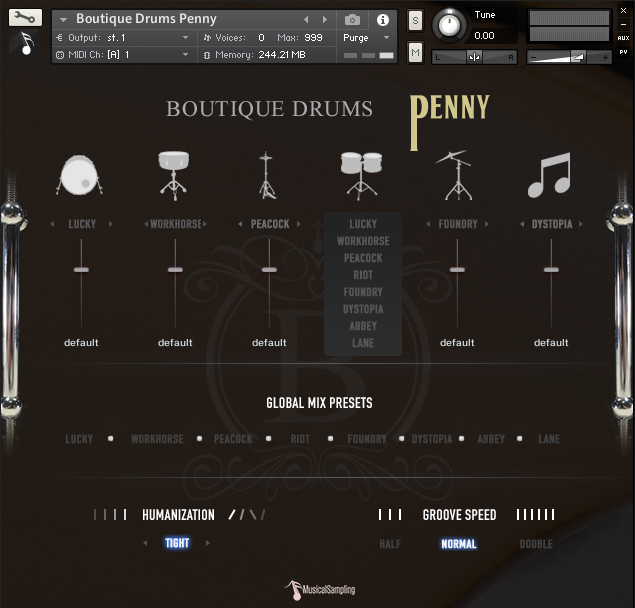Click the kick volume fader handle
This screenshot has width=635, height=608.
[81, 270]
